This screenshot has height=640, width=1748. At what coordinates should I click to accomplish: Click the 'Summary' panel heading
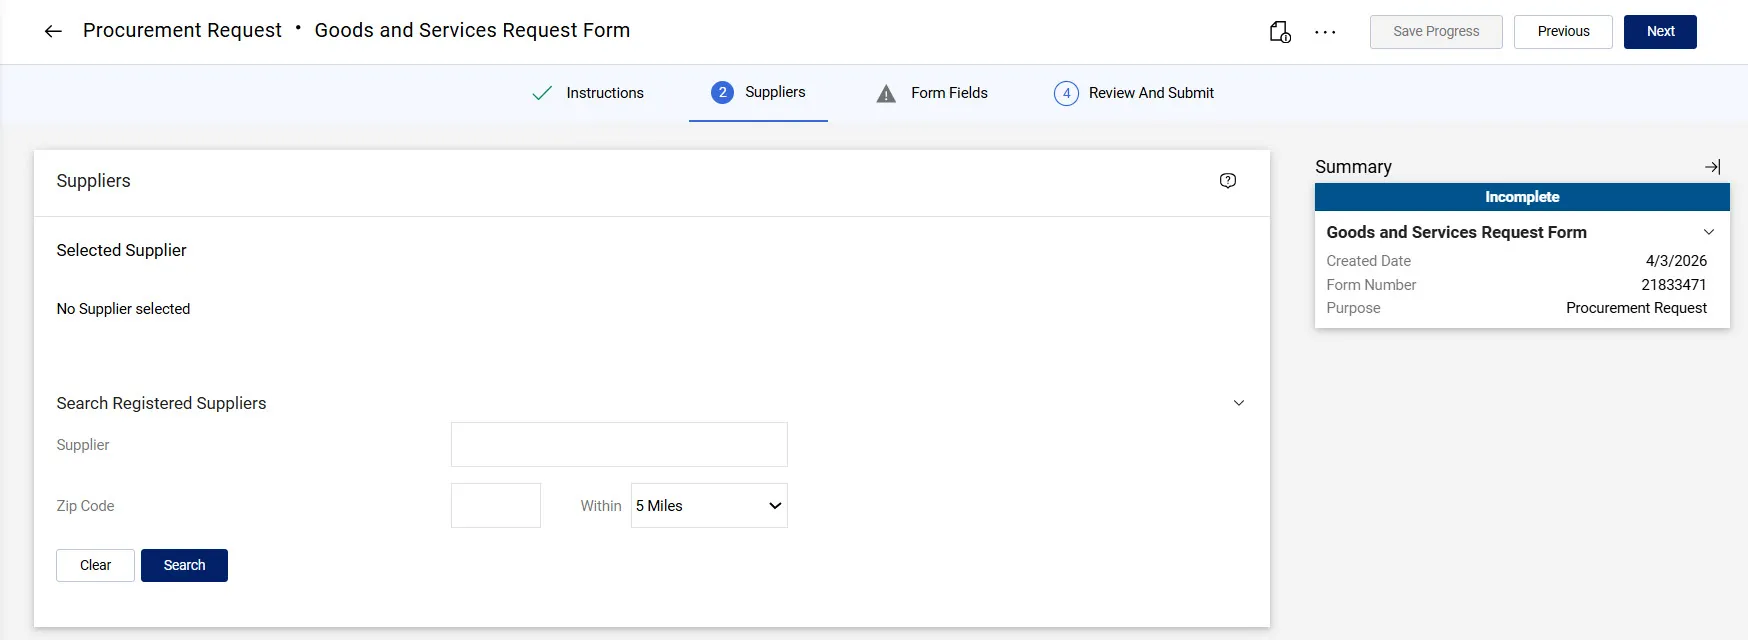click(1353, 167)
